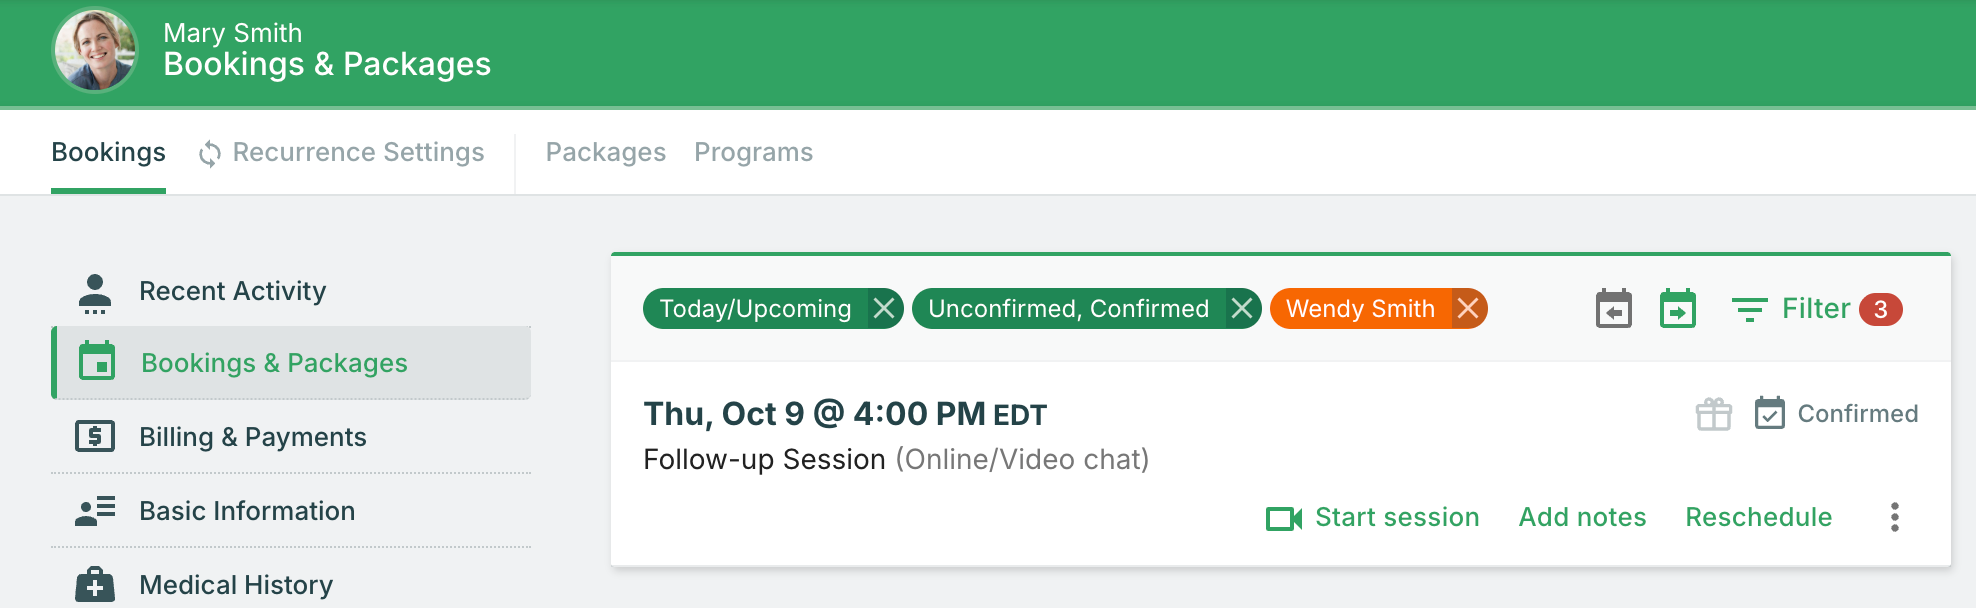Viewport: 1976px width, 608px height.
Task: Open Billing & Payments in the sidebar
Action: 252,437
